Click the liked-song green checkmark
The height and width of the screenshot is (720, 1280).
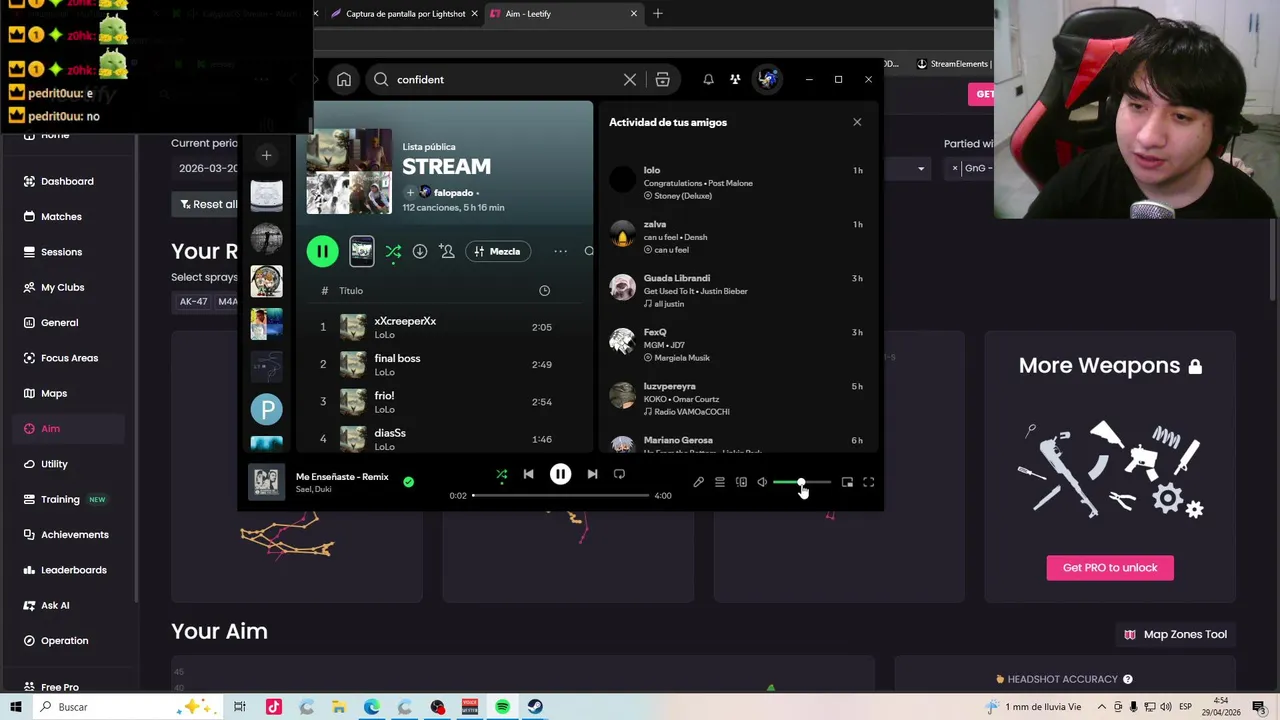pos(408,482)
